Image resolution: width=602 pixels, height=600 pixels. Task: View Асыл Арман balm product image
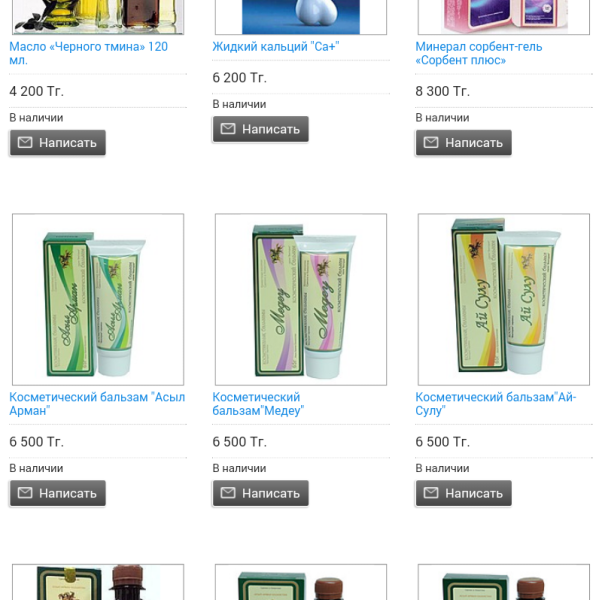pos(98,299)
